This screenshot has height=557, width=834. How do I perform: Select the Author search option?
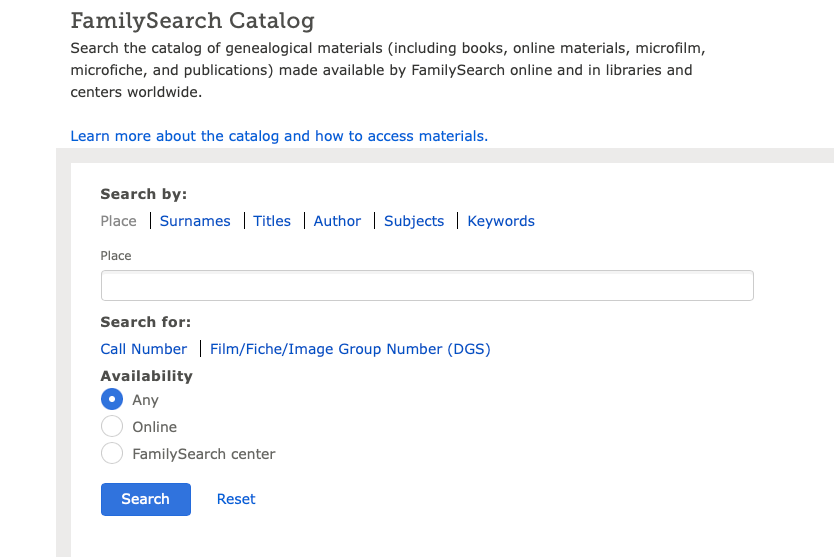click(337, 221)
